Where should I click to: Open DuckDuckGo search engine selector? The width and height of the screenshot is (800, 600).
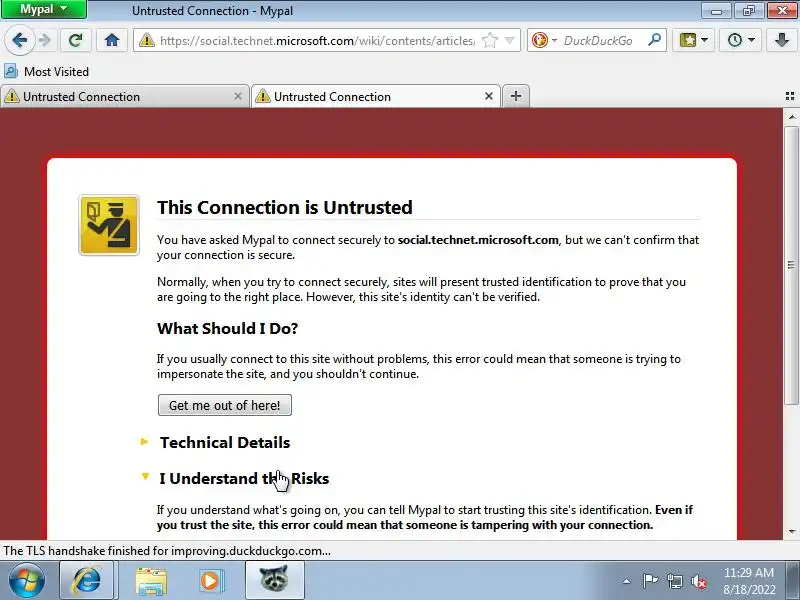click(x=543, y=40)
